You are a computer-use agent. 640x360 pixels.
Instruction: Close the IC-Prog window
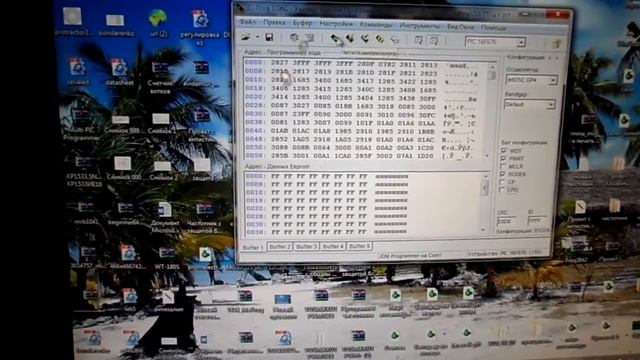point(558,14)
